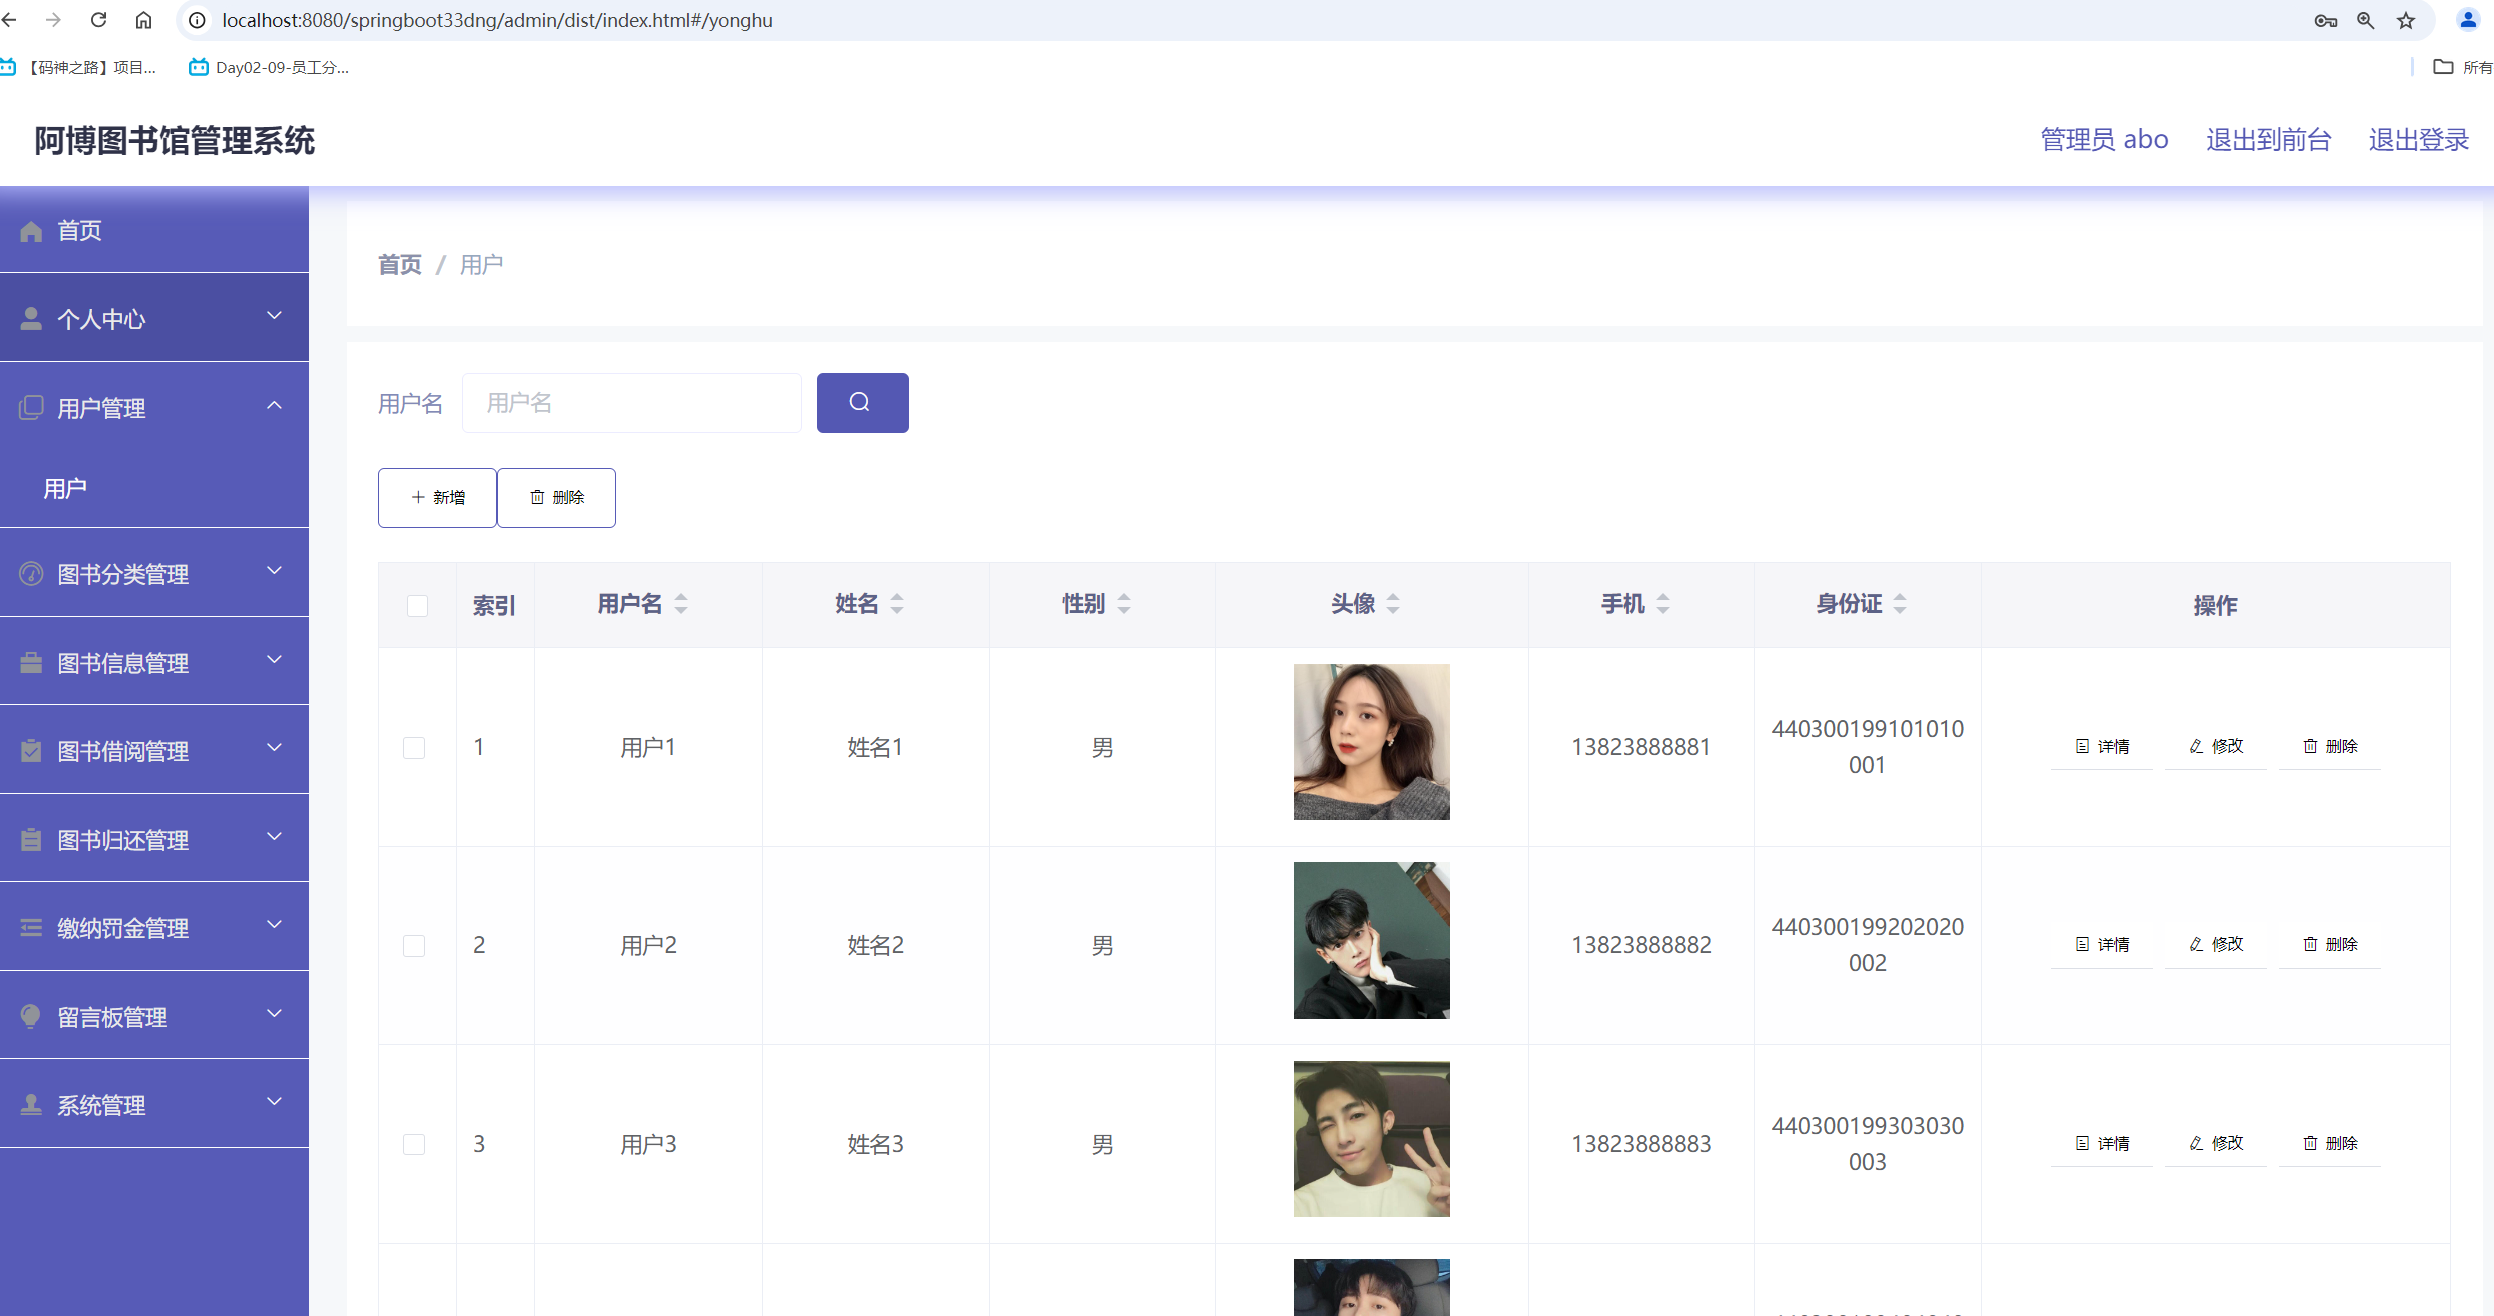Open the Day02-09-员工分 bookmark
2494x1316 pixels.
click(269, 67)
